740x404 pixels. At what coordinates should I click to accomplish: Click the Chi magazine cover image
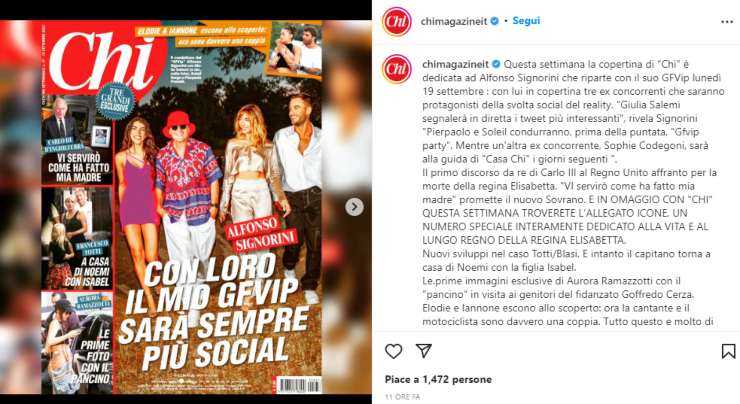[x=182, y=207]
